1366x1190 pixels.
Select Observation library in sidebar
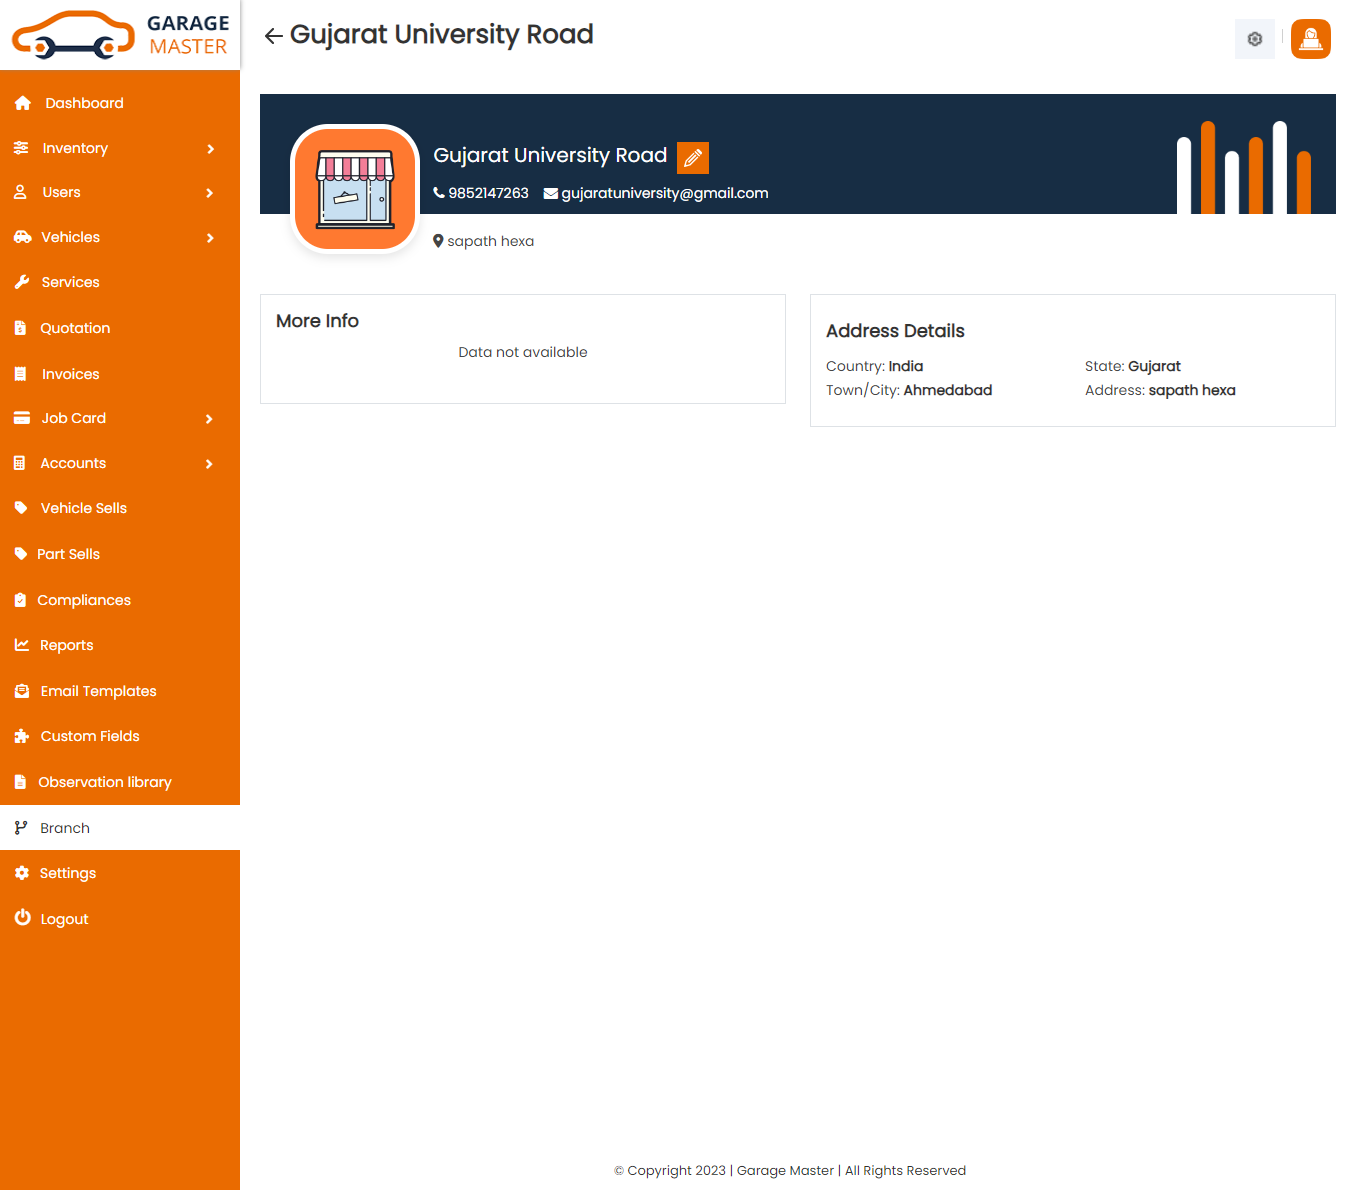pyautogui.click(x=105, y=782)
